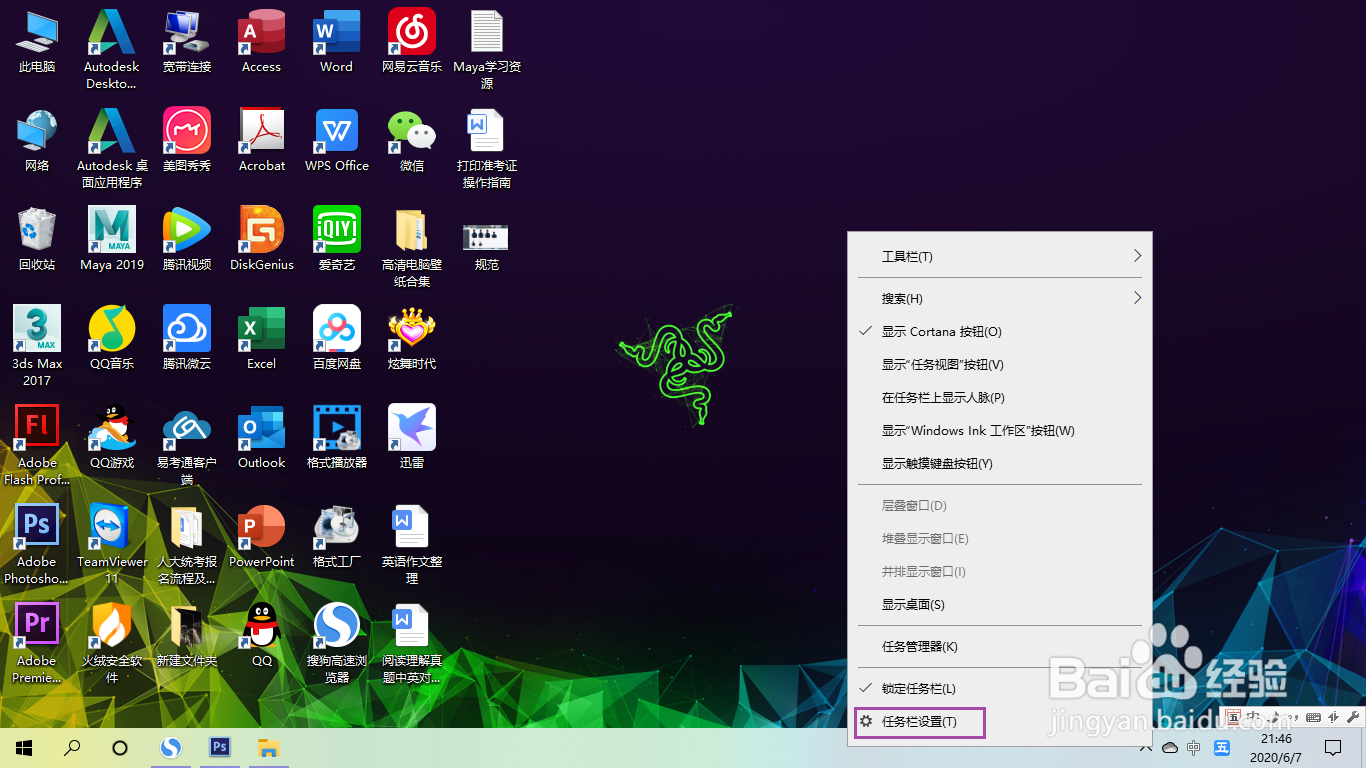Select the 高清电脑壁纸合集 folder
This screenshot has width=1366, height=768.
[412, 247]
